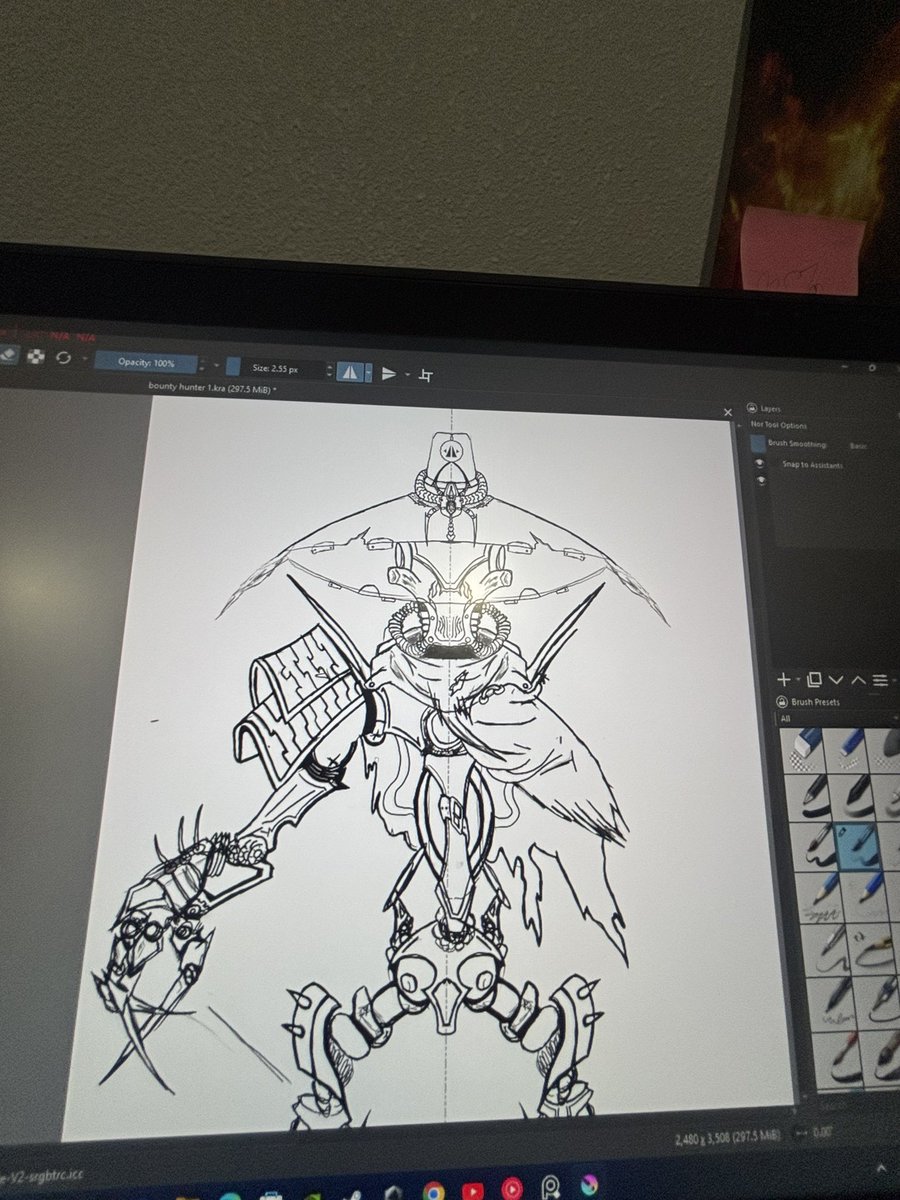Viewport: 900px width, 1200px height.
Task: Open the add-layer type dropdown arrow
Action: point(799,681)
